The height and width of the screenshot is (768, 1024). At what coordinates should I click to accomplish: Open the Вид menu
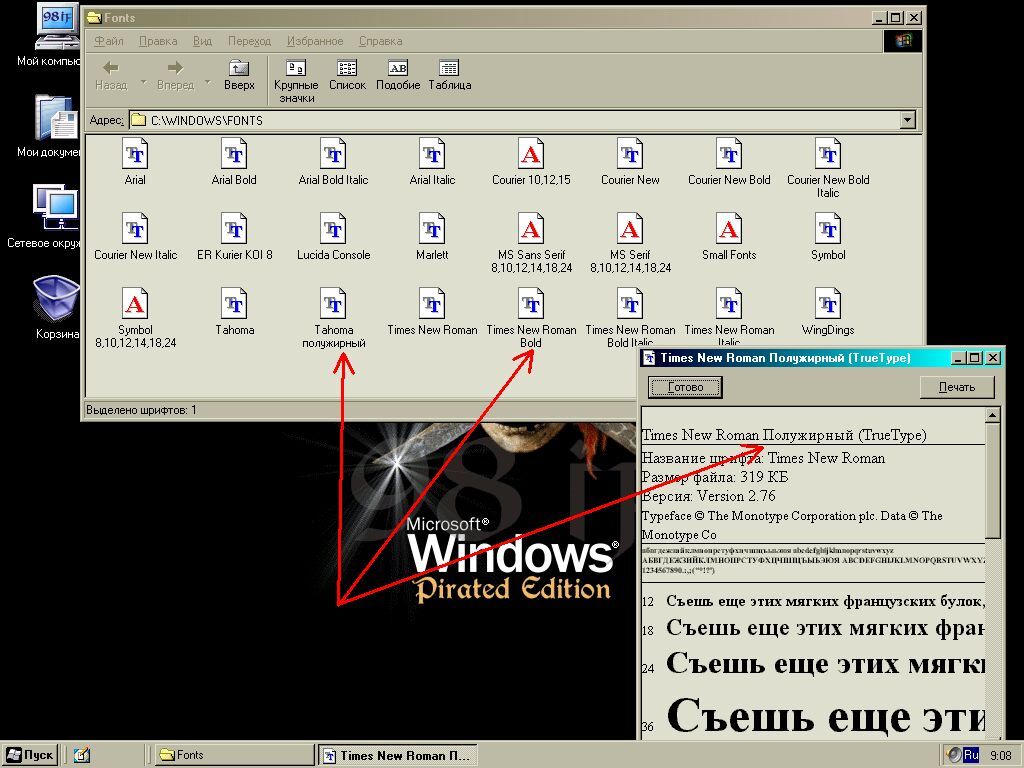(202, 40)
